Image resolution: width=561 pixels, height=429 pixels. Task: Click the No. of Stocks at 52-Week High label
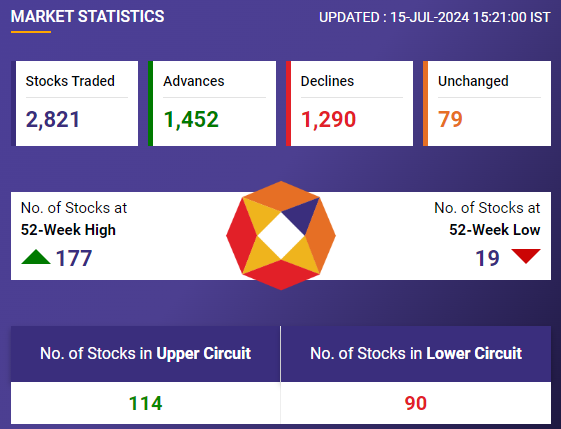[x=74, y=219]
